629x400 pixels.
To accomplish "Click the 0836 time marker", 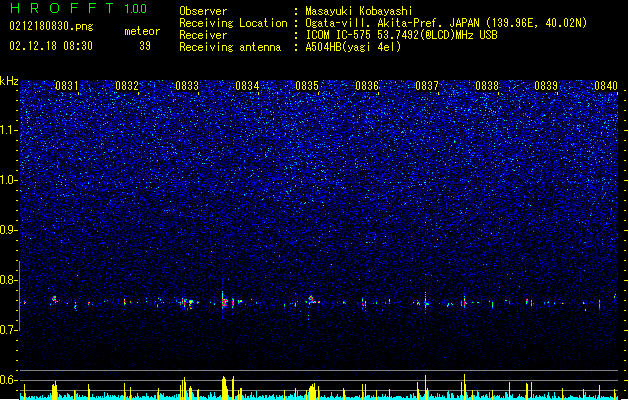I will [367, 86].
